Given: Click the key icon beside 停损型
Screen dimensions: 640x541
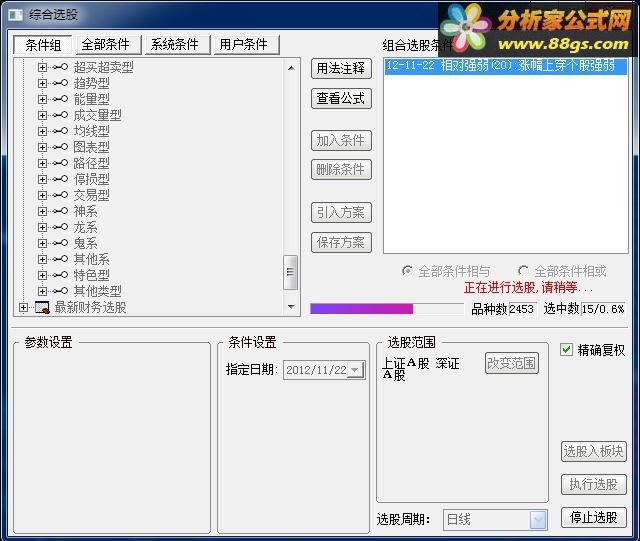Looking at the screenshot, I should point(60,179).
